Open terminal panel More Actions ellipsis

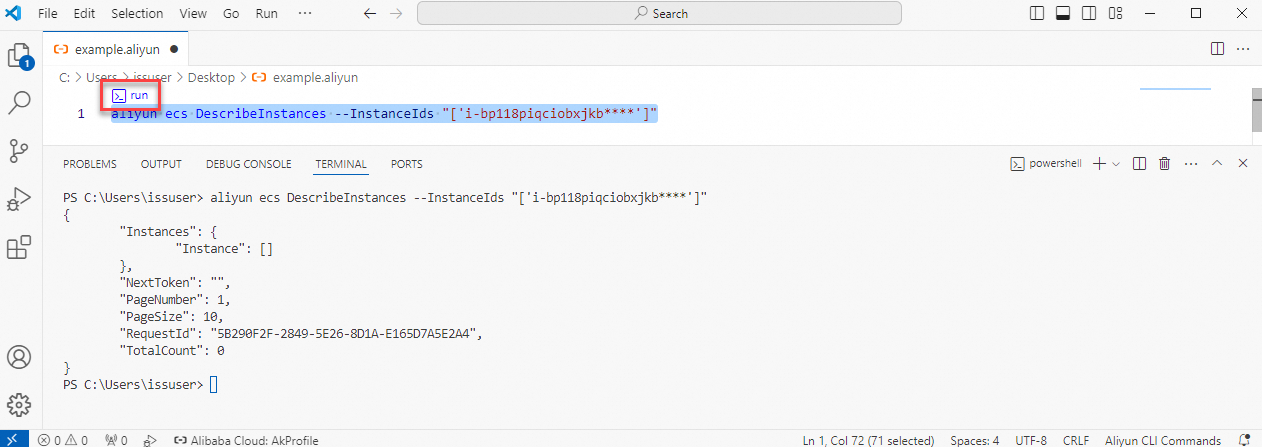(x=1191, y=164)
